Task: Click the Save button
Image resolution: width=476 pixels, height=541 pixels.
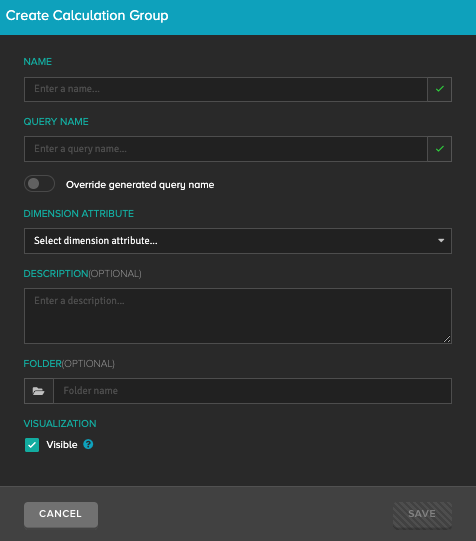Action: [x=422, y=514]
